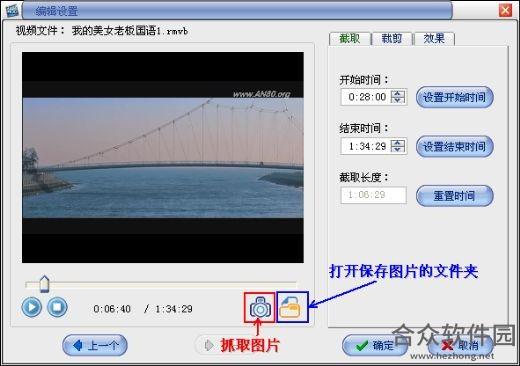Click the file name 我的美女老板国语1.rmvb
Viewport: 520px width, 366px height.
point(130,31)
